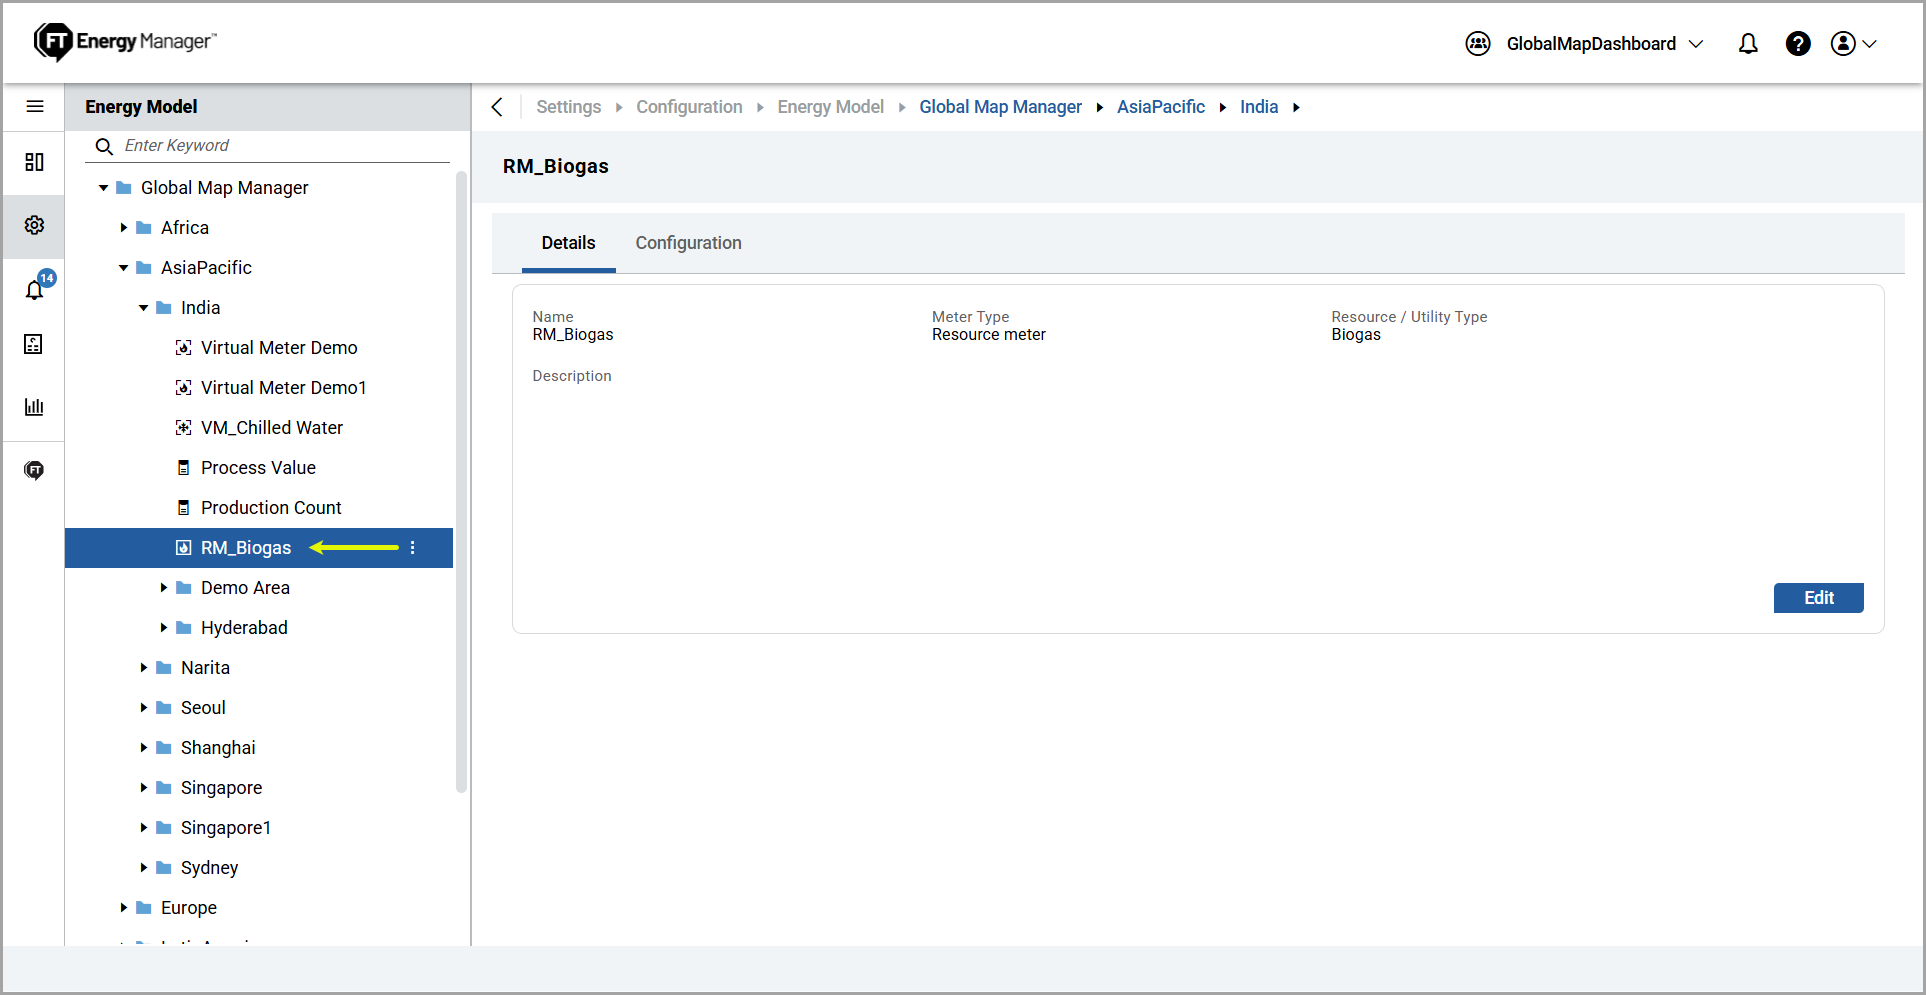Expand the Singapore1 folder
1926x995 pixels.
click(x=143, y=828)
